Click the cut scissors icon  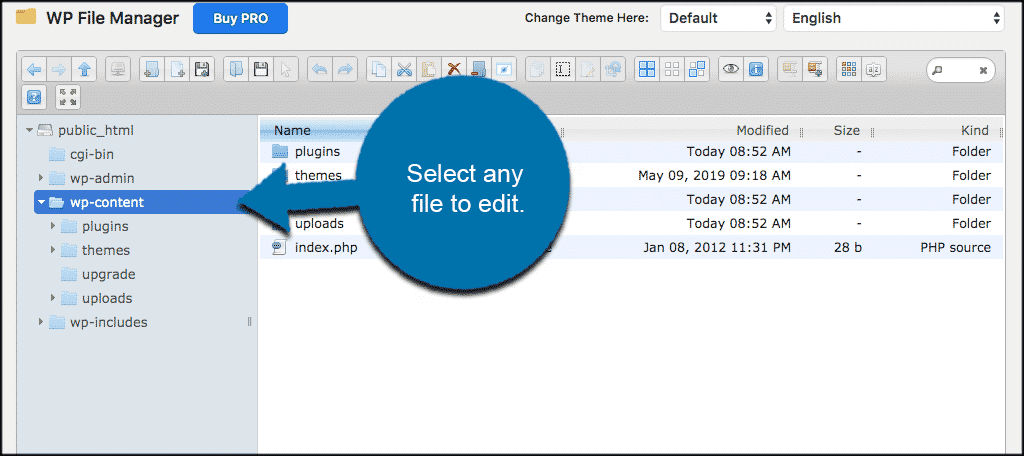point(404,69)
